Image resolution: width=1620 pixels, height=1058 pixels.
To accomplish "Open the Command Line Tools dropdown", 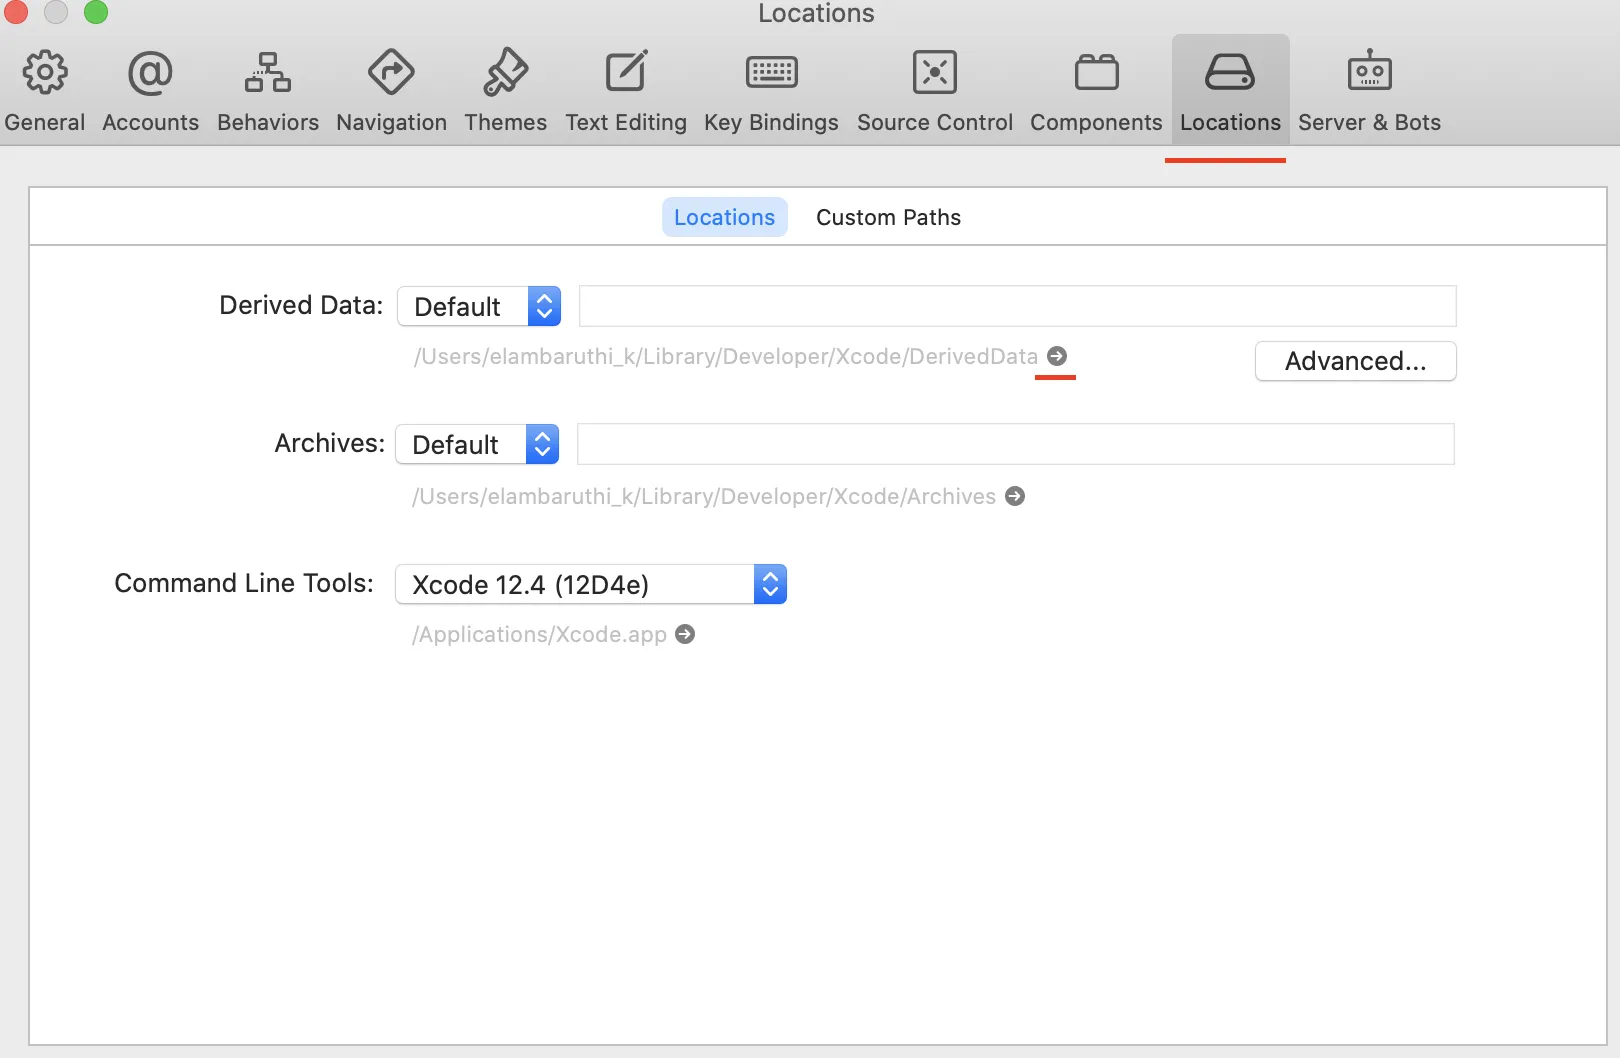I will click(x=591, y=584).
